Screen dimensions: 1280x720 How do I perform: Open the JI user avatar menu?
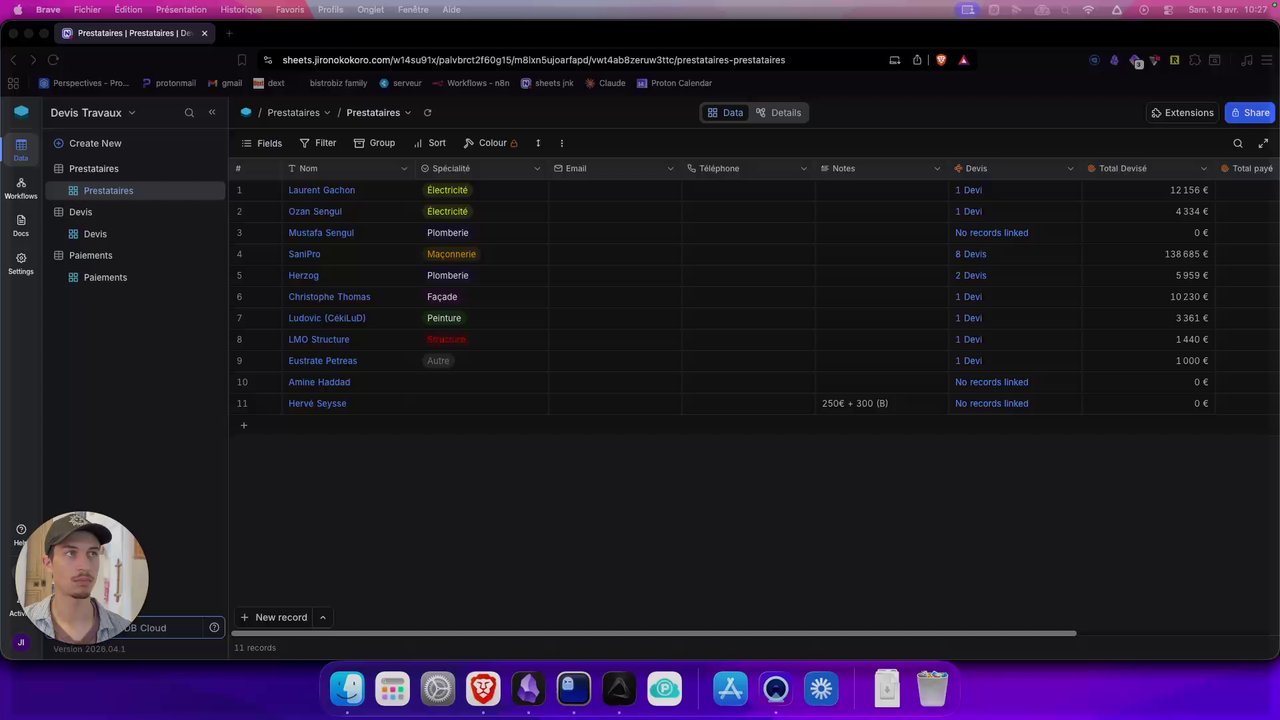click(21, 642)
